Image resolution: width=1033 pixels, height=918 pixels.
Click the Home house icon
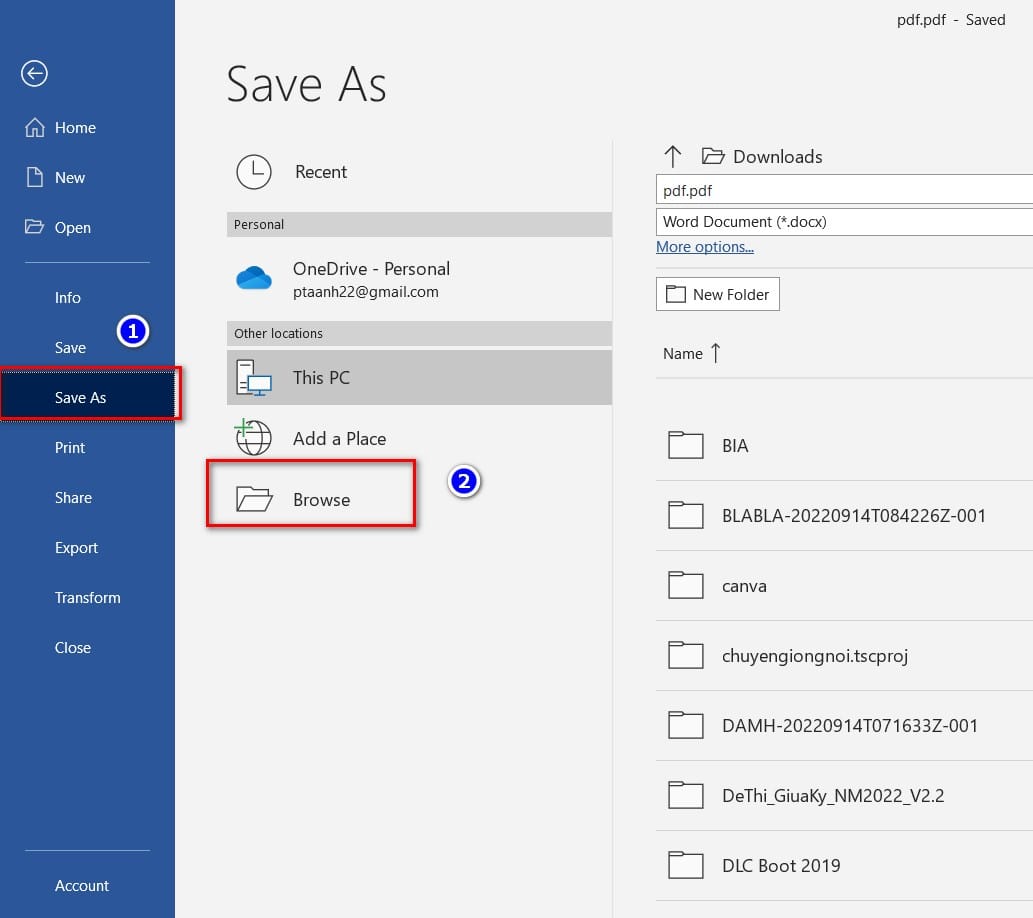(35, 127)
